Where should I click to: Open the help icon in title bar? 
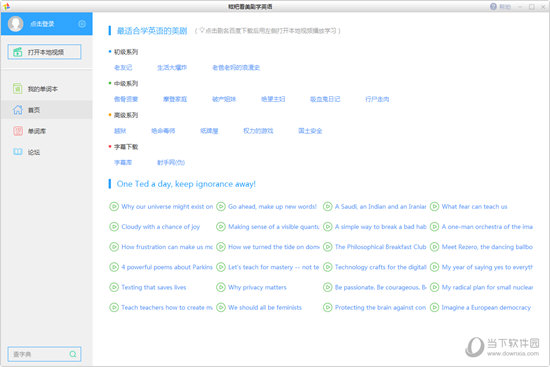pos(493,6)
